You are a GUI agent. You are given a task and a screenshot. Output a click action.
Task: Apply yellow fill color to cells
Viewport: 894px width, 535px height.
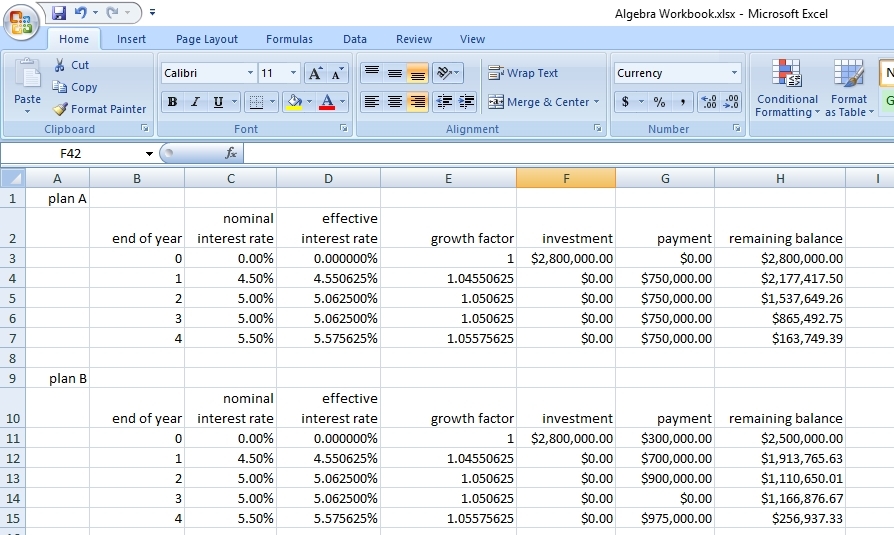[x=294, y=102]
